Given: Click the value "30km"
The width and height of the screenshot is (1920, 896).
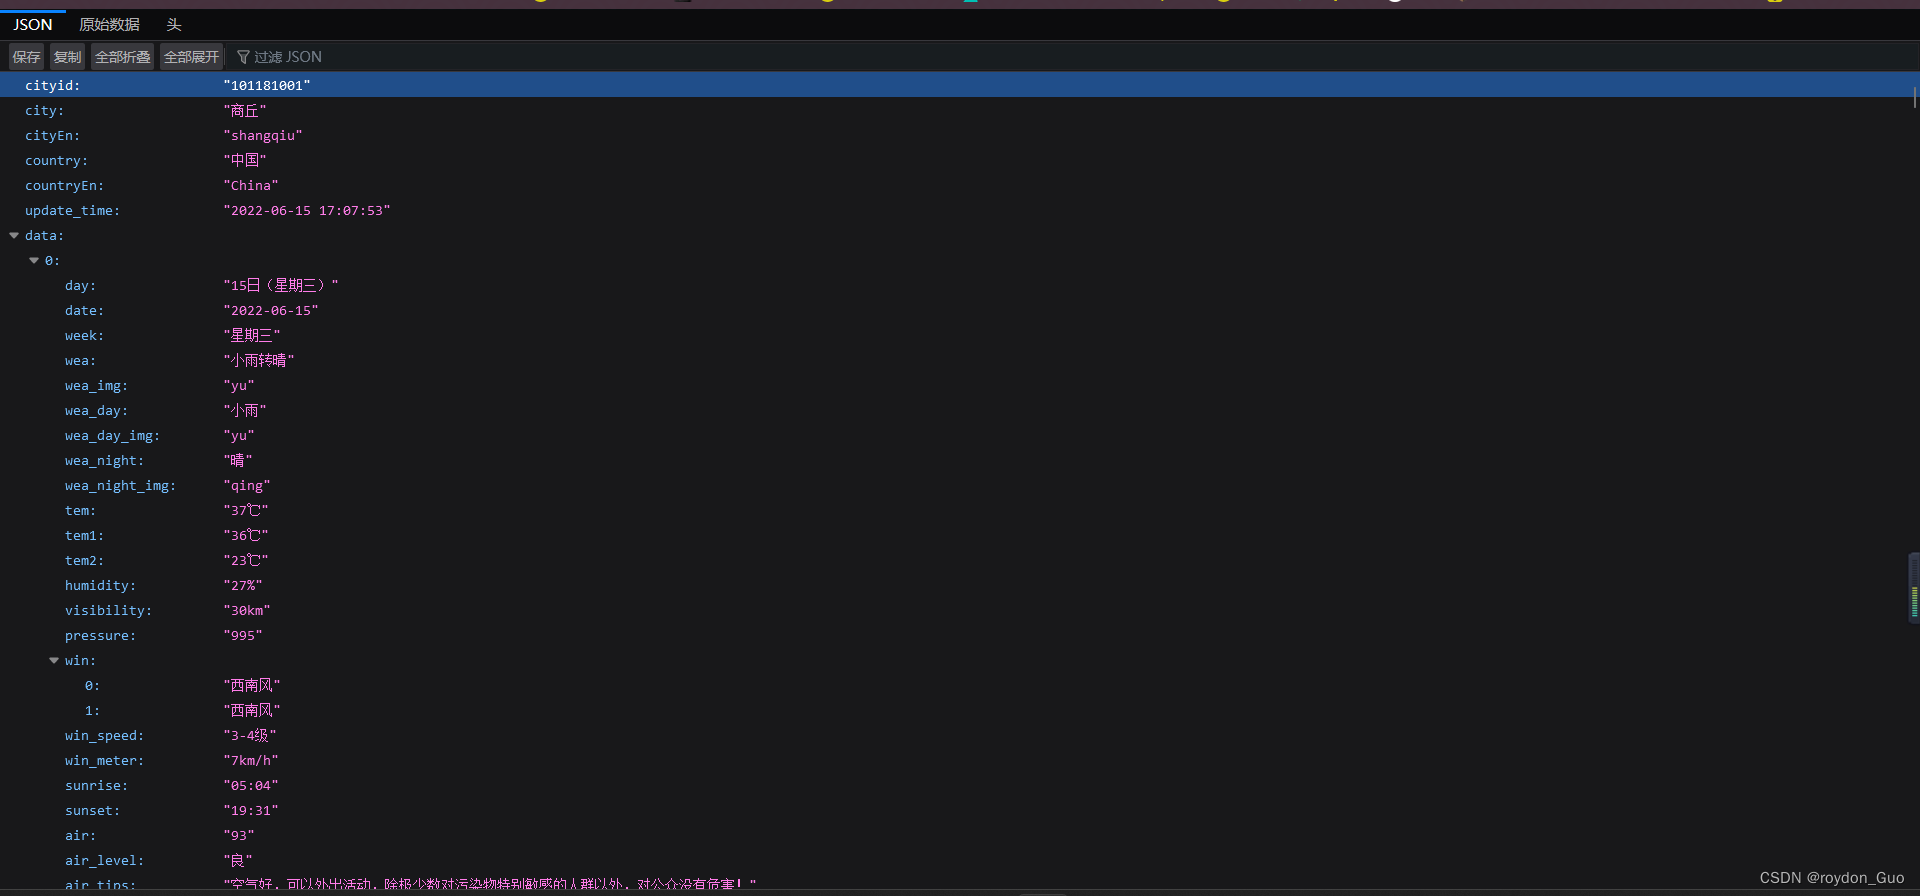Looking at the screenshot, I should tap(247, 610).
